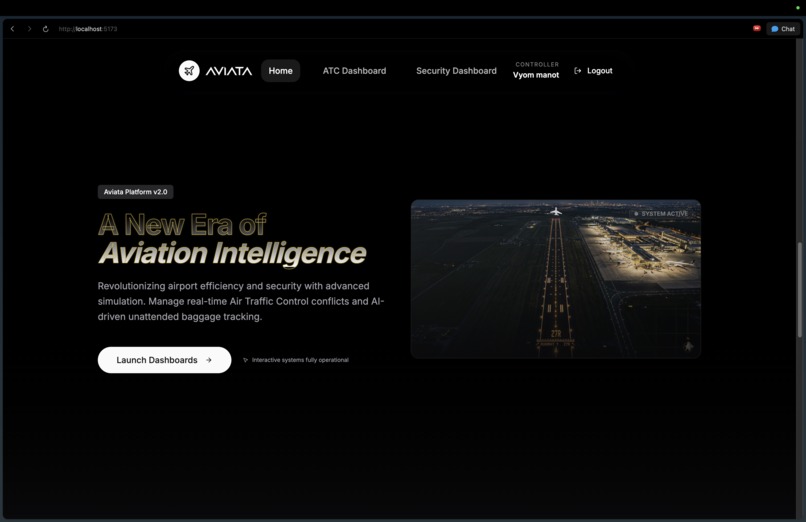Open the Security Dashboard tab

(456, 71)
